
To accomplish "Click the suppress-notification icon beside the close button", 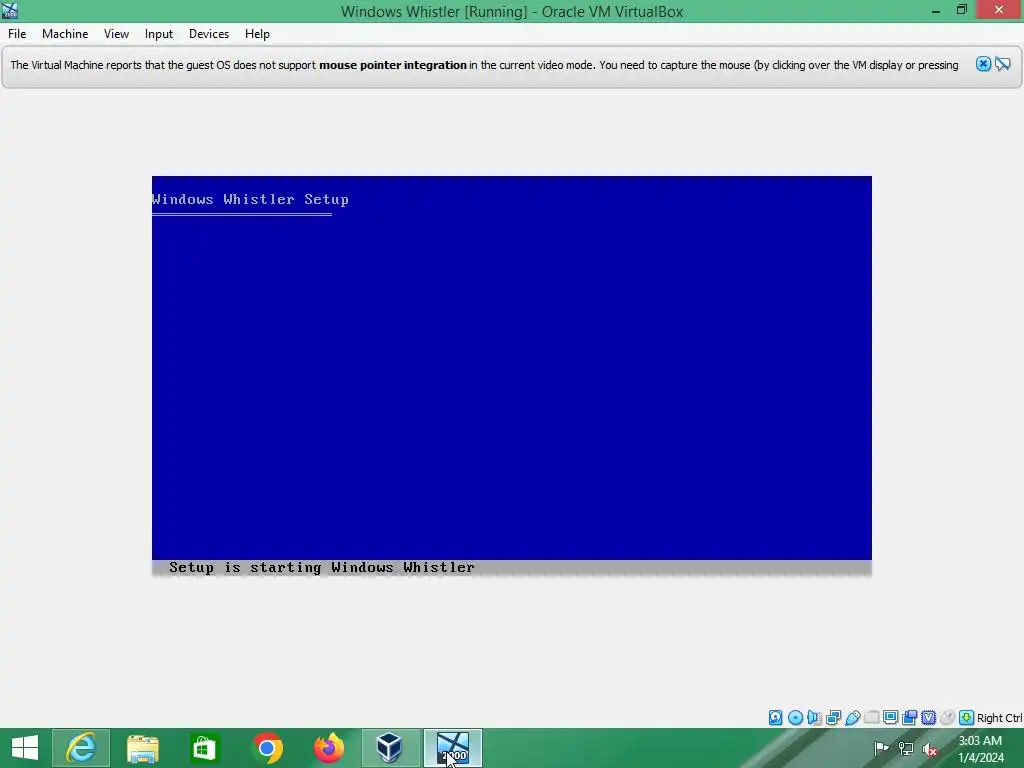I will [1003, 64].
